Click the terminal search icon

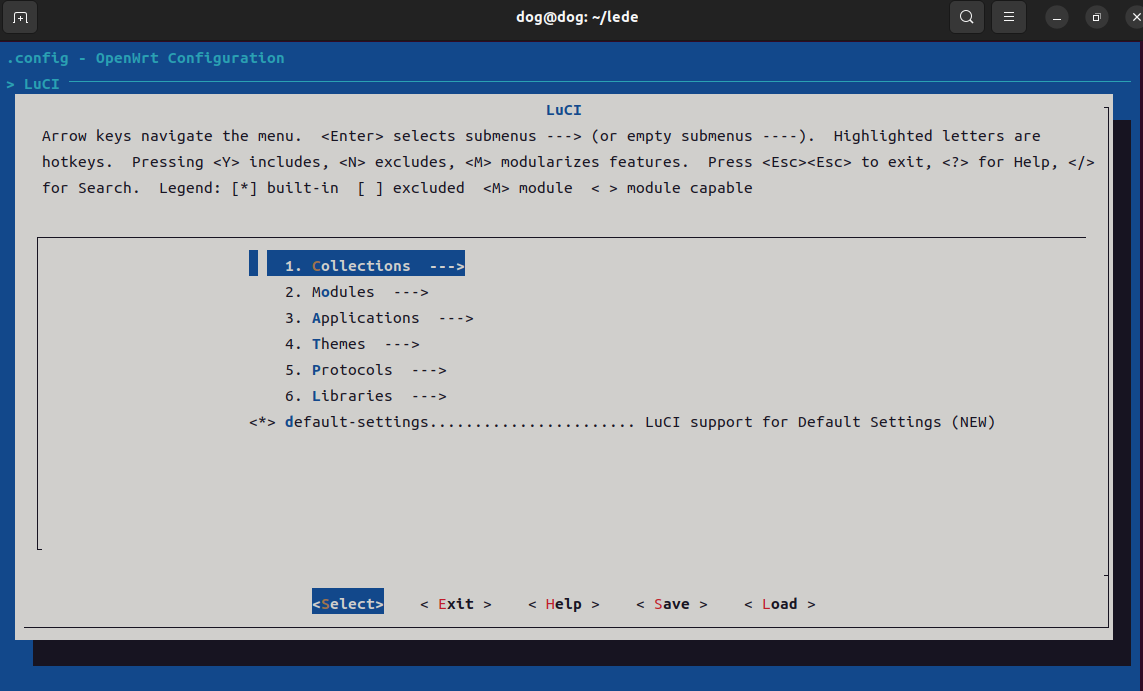coord(967,17)
